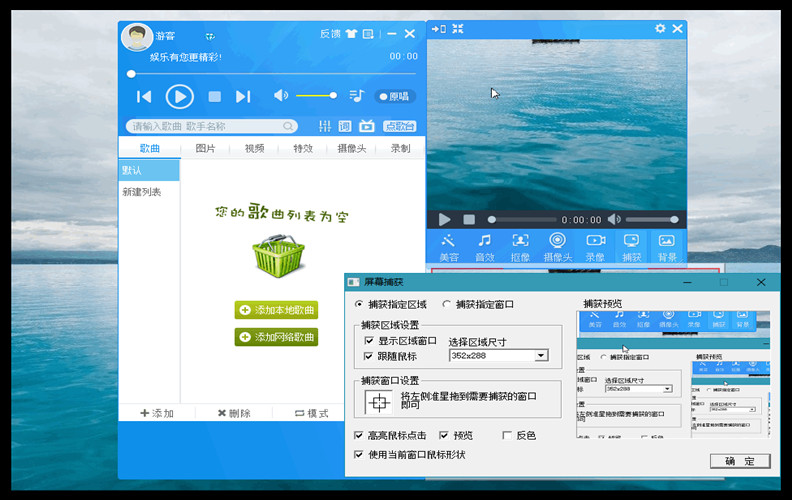Click the 背景 background image icon

(667, 245)
